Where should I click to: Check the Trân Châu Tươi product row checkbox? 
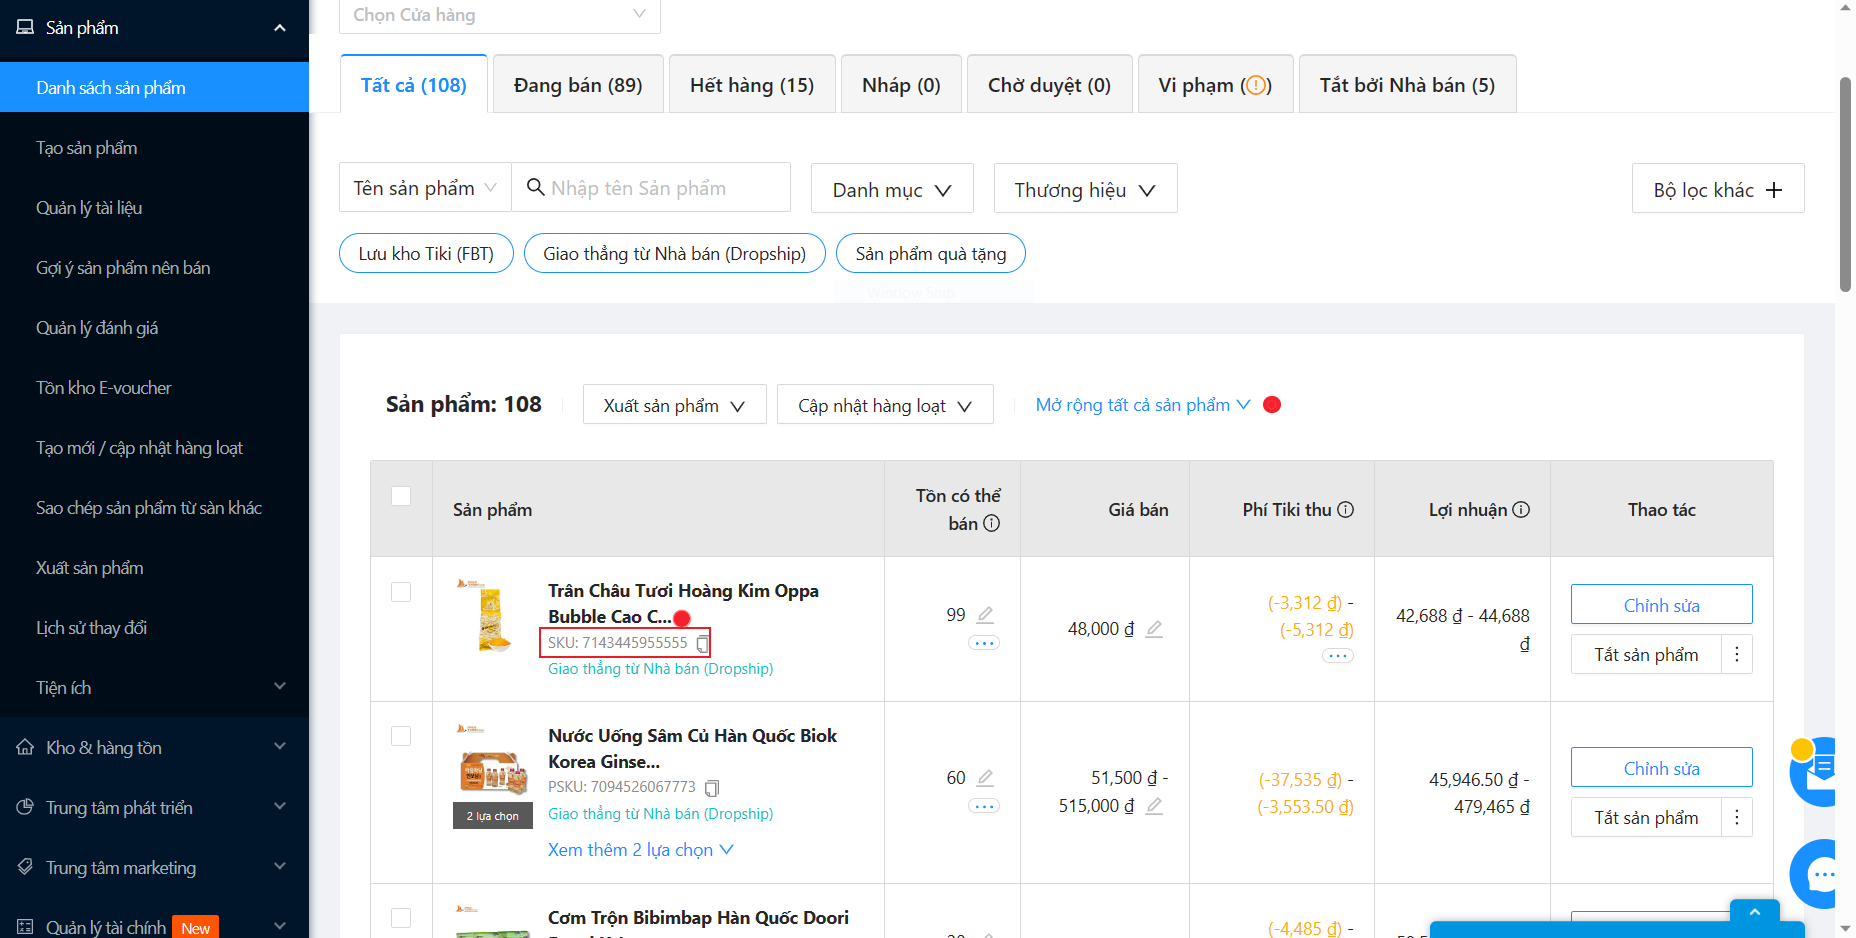(x=401, y=592)
